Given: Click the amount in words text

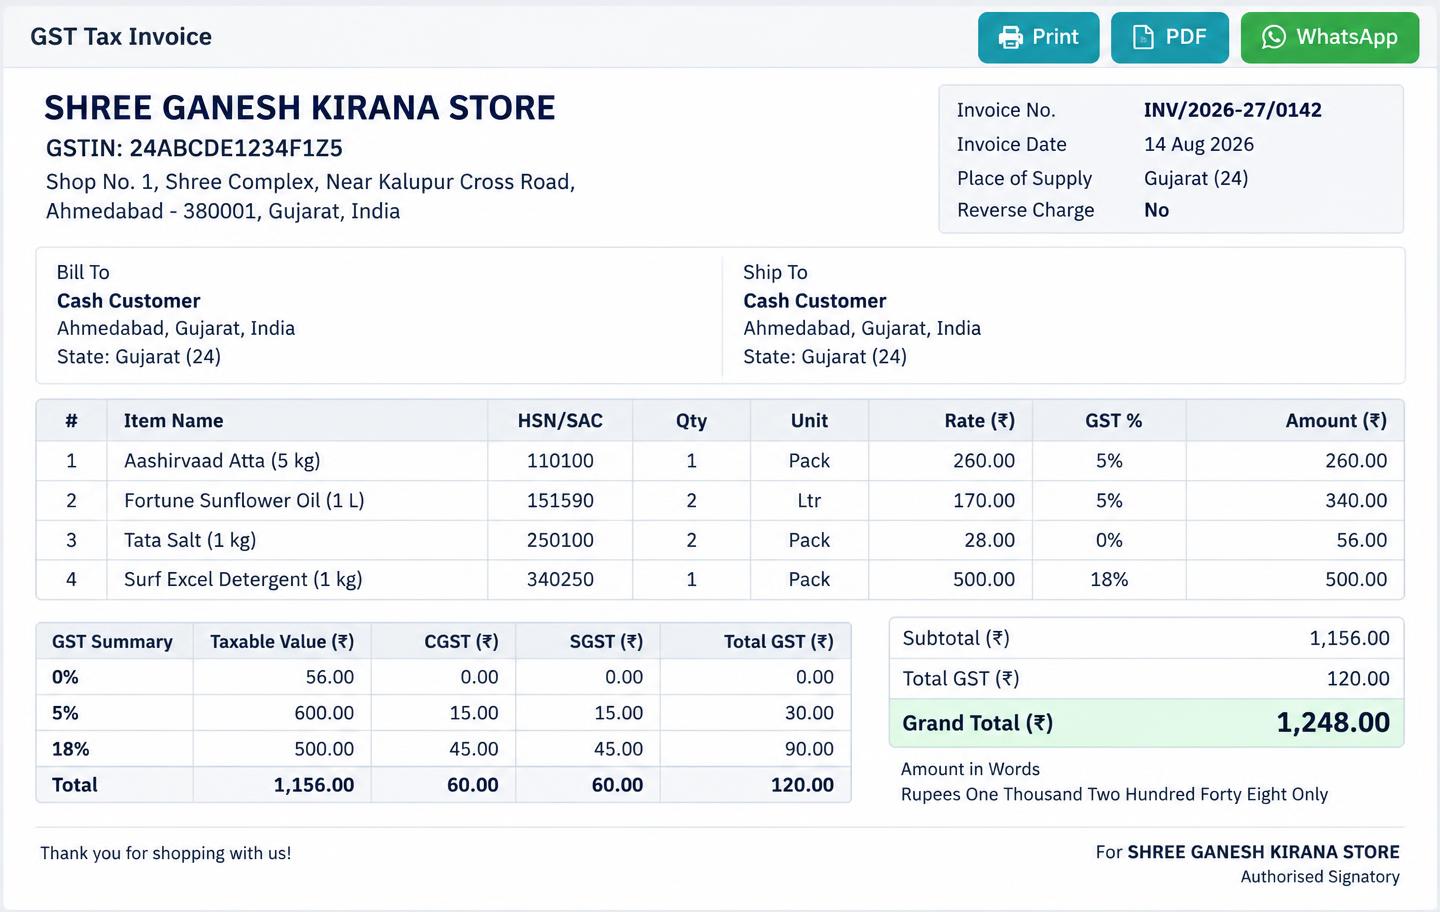Looking at the screenshot, I should click(x=1114, y=794).
